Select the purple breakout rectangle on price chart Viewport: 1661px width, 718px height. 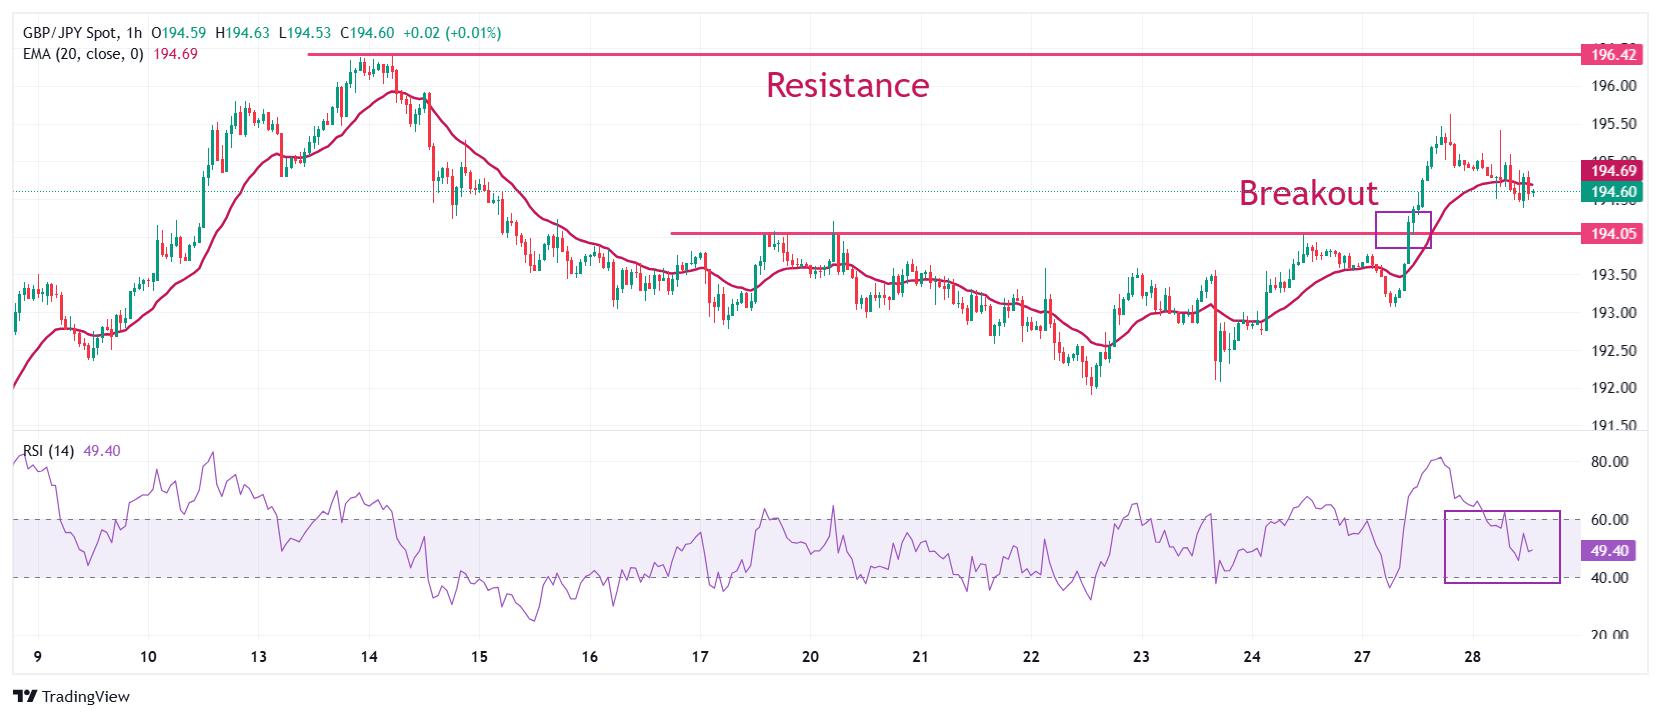tap(1403, 230)
